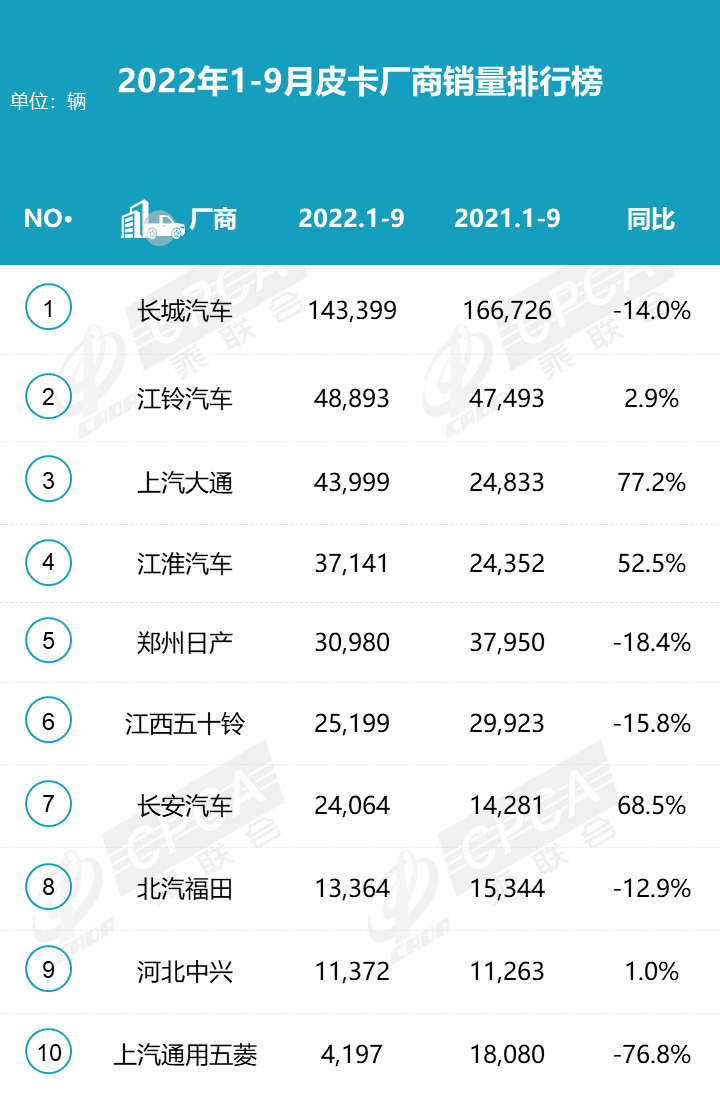Viewport: 720px width, 1096px height.
Task: Click the NO. column header
Action: click(48, 219)
